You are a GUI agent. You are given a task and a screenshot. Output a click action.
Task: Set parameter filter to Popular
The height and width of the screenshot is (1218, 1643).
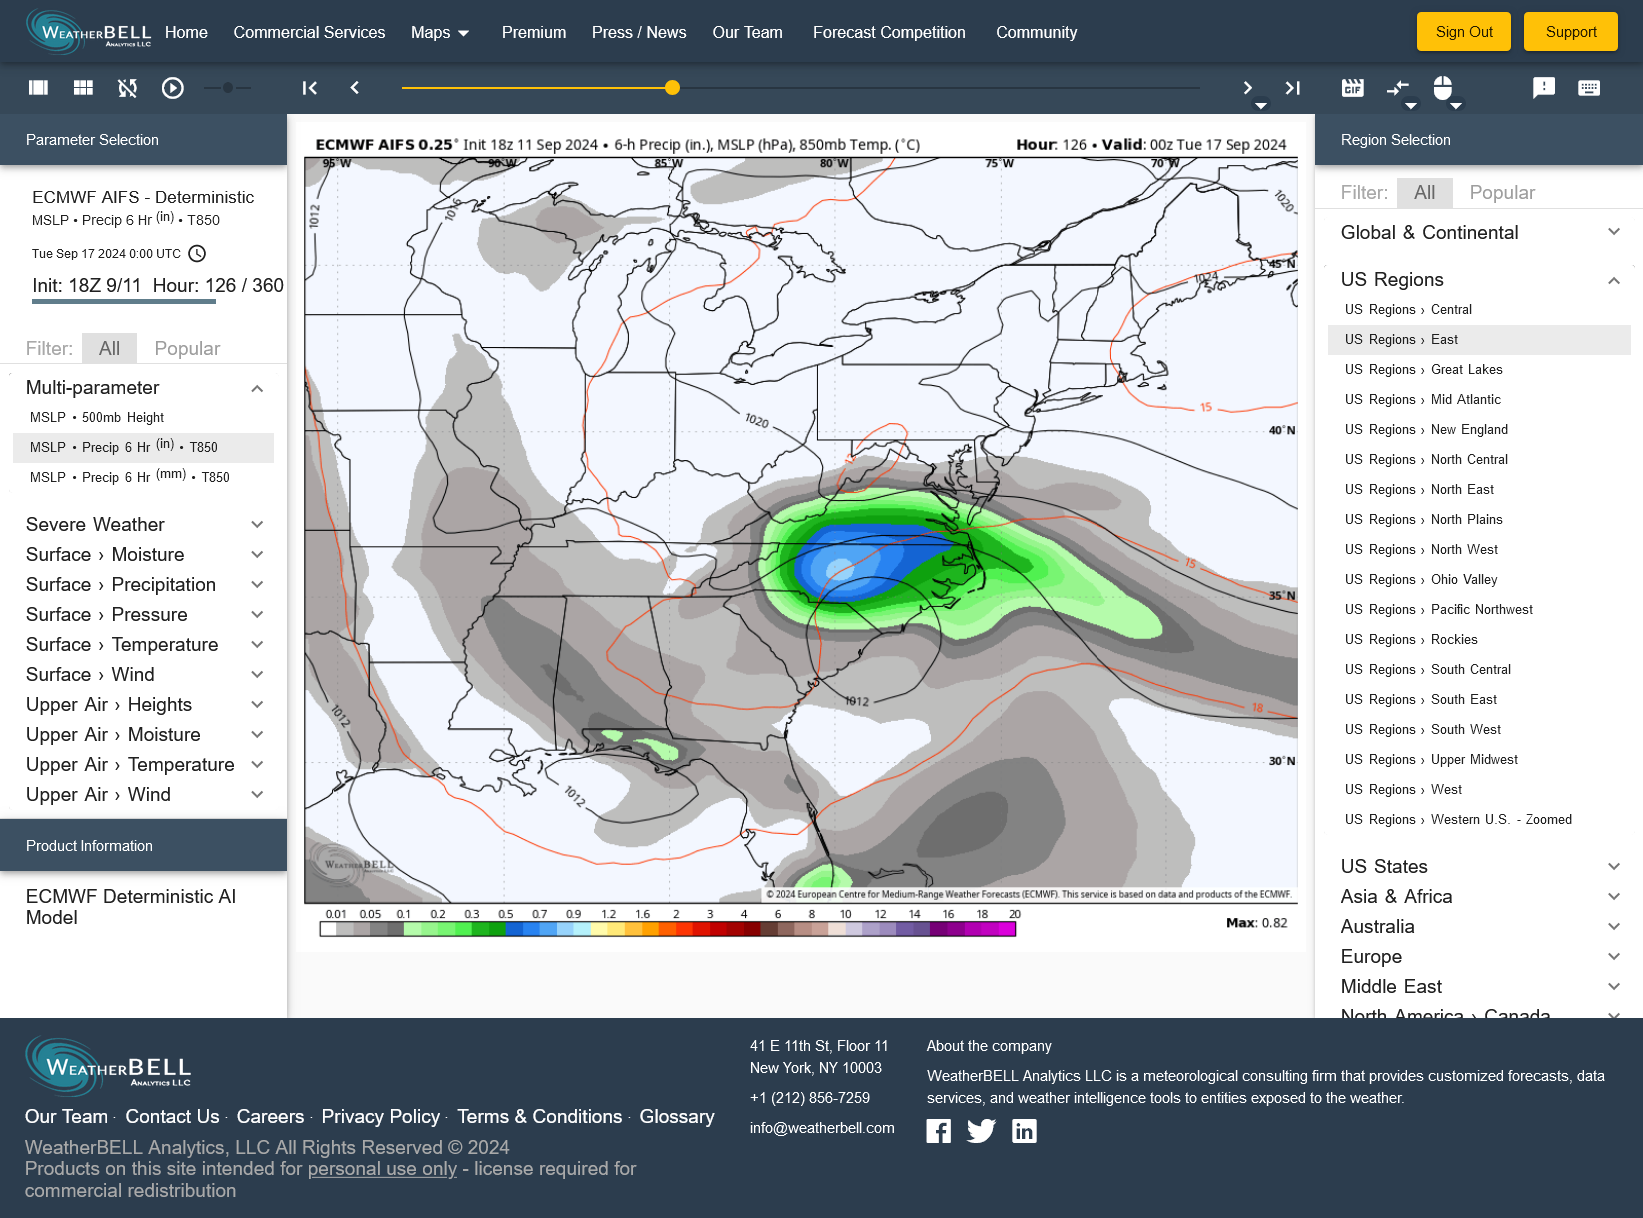point(187,349)
